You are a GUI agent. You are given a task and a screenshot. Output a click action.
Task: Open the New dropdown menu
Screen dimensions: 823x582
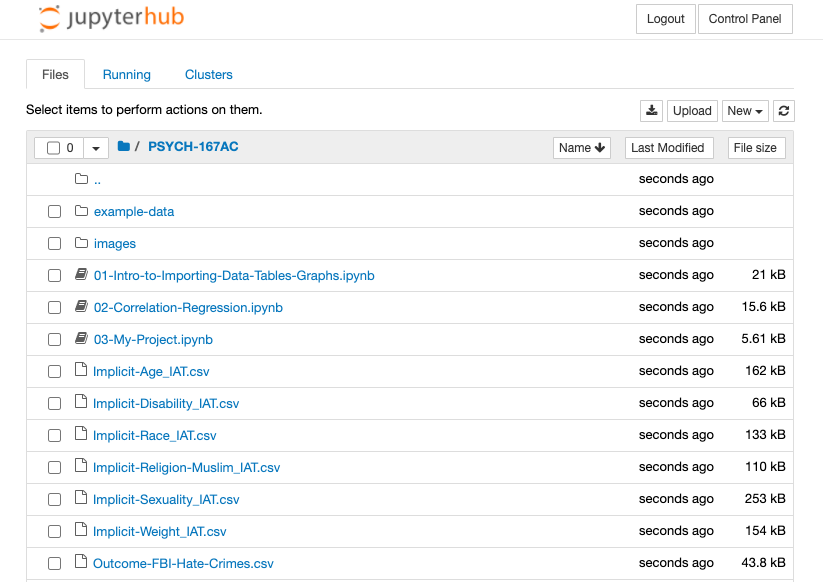tap(745, 111)
